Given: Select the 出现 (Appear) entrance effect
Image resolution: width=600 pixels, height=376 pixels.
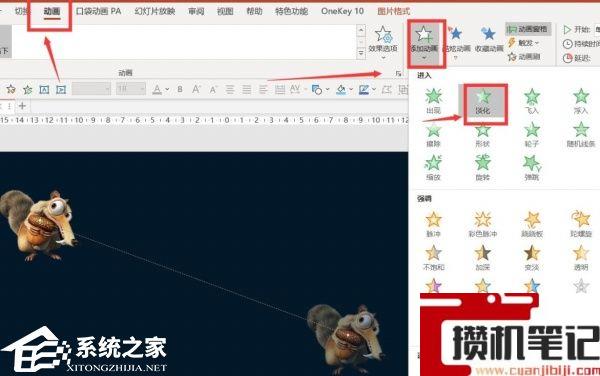Looking at the screenshot, I should 434,101.
